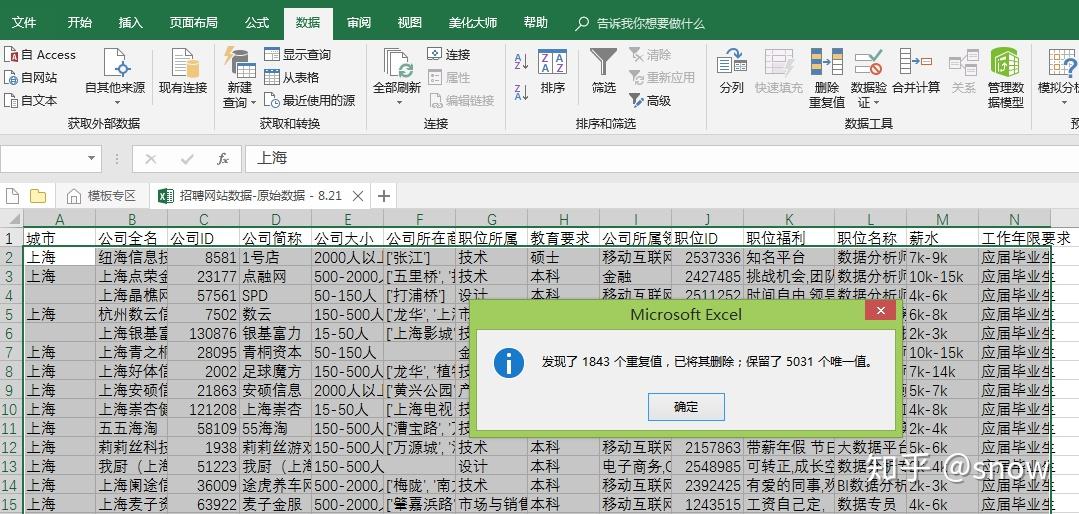Select row 2 header
The width and height of the screenshot is (1079, 514).
10,257
